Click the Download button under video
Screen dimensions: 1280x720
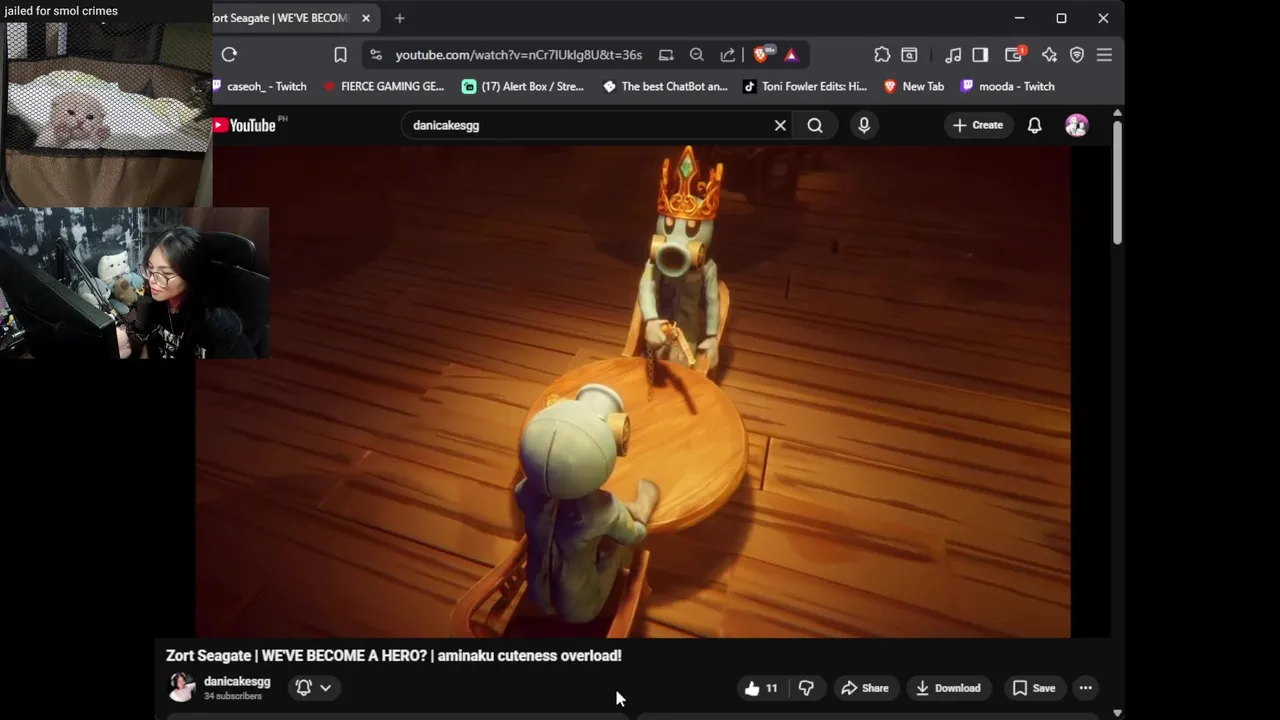point(948,688)
